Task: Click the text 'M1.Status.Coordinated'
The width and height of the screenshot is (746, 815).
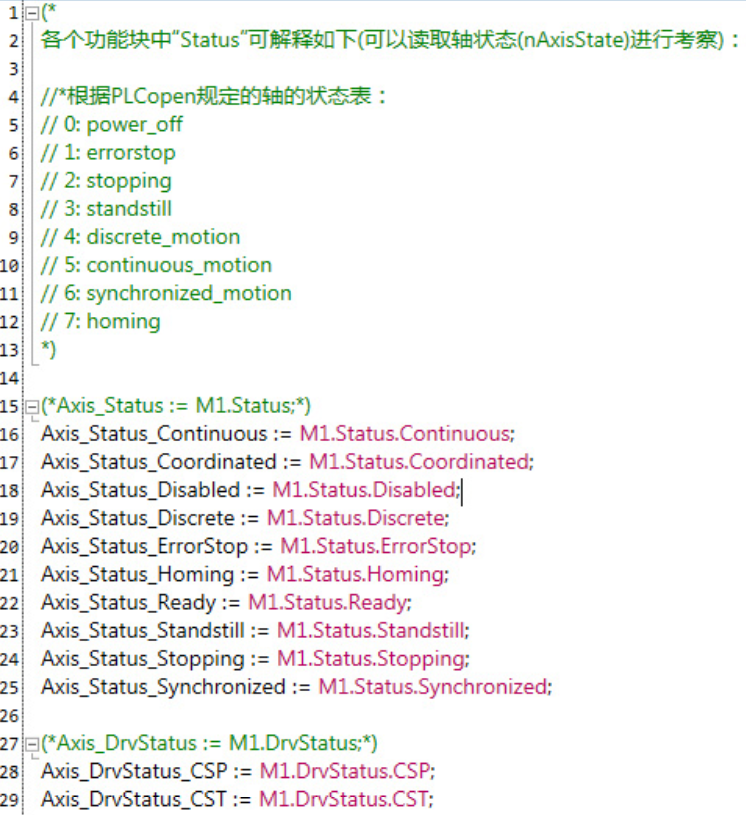Action: pyautogui.click(x=420, y=462)
